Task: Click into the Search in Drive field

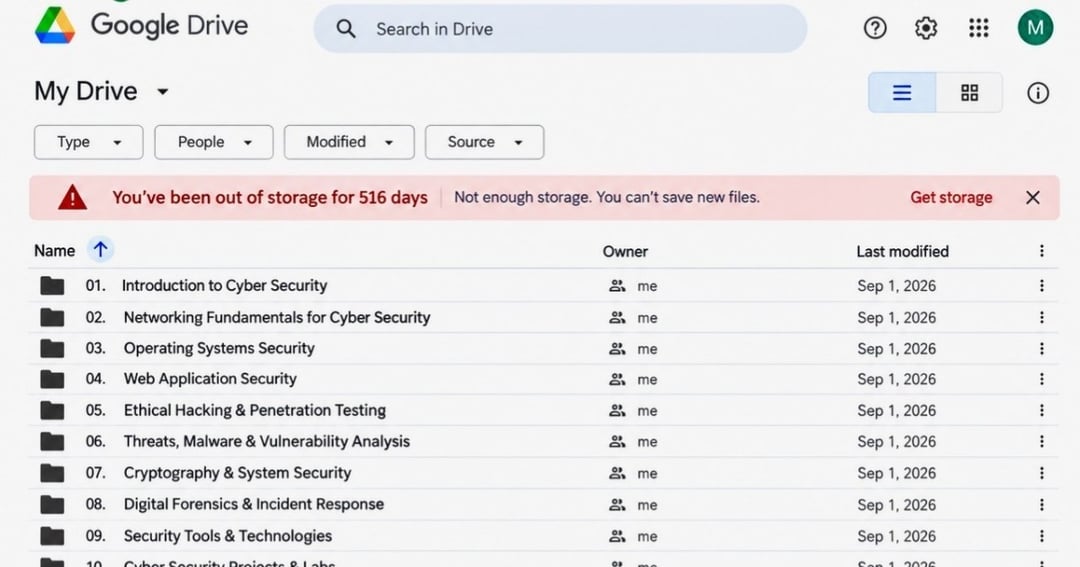Action: click(560, 29)
